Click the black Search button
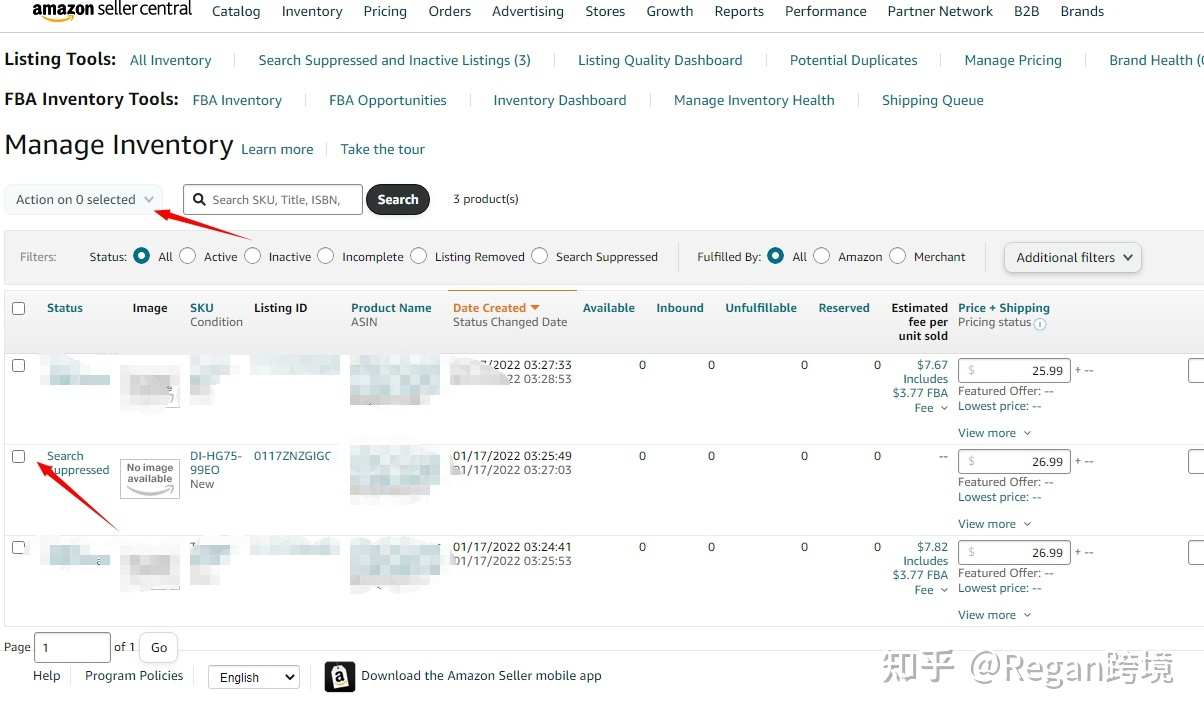This screenshot has width=1204, height=720. pos(397,200)
